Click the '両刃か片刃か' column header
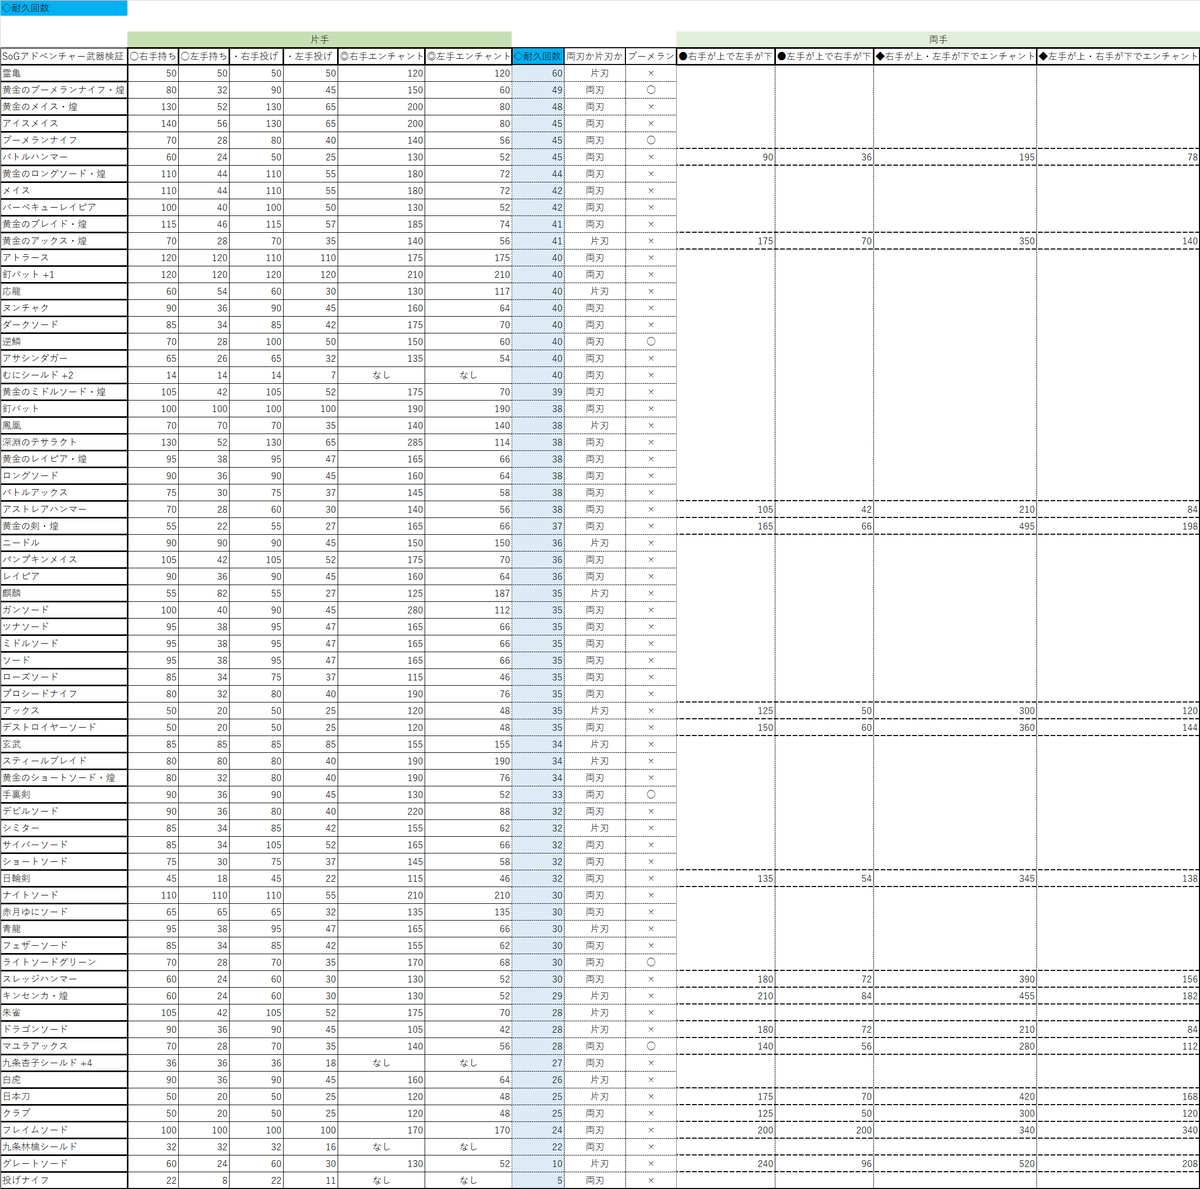Screen dimensions: 1200x1189 coord(595,56)
